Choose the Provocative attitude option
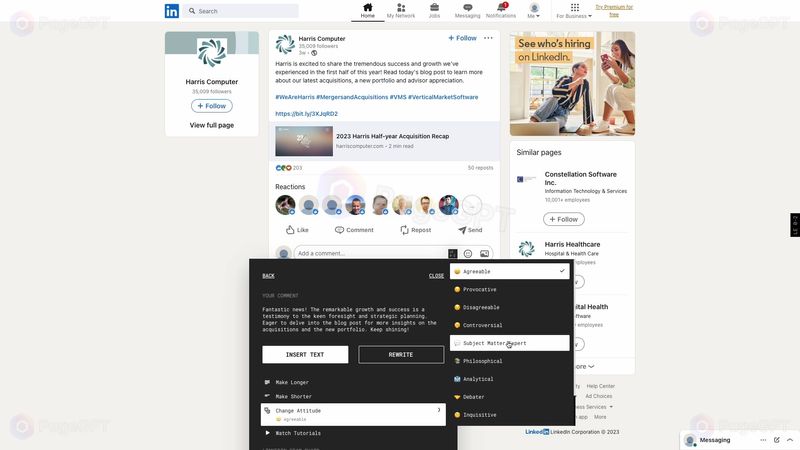The height and width of the screenshot is (450, 800). 509,289
